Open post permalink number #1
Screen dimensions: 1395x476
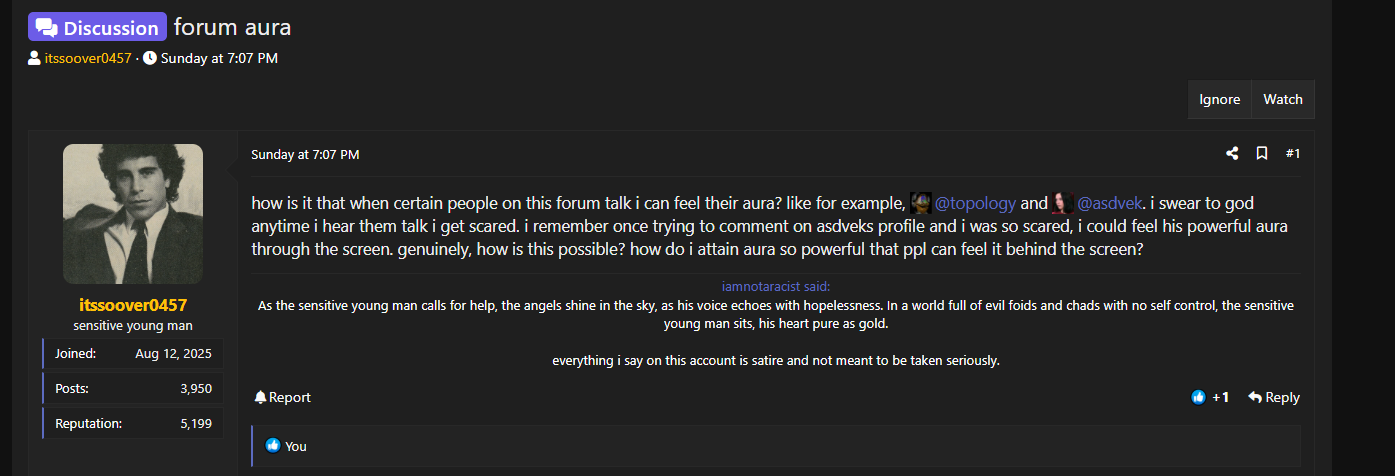1293,154
